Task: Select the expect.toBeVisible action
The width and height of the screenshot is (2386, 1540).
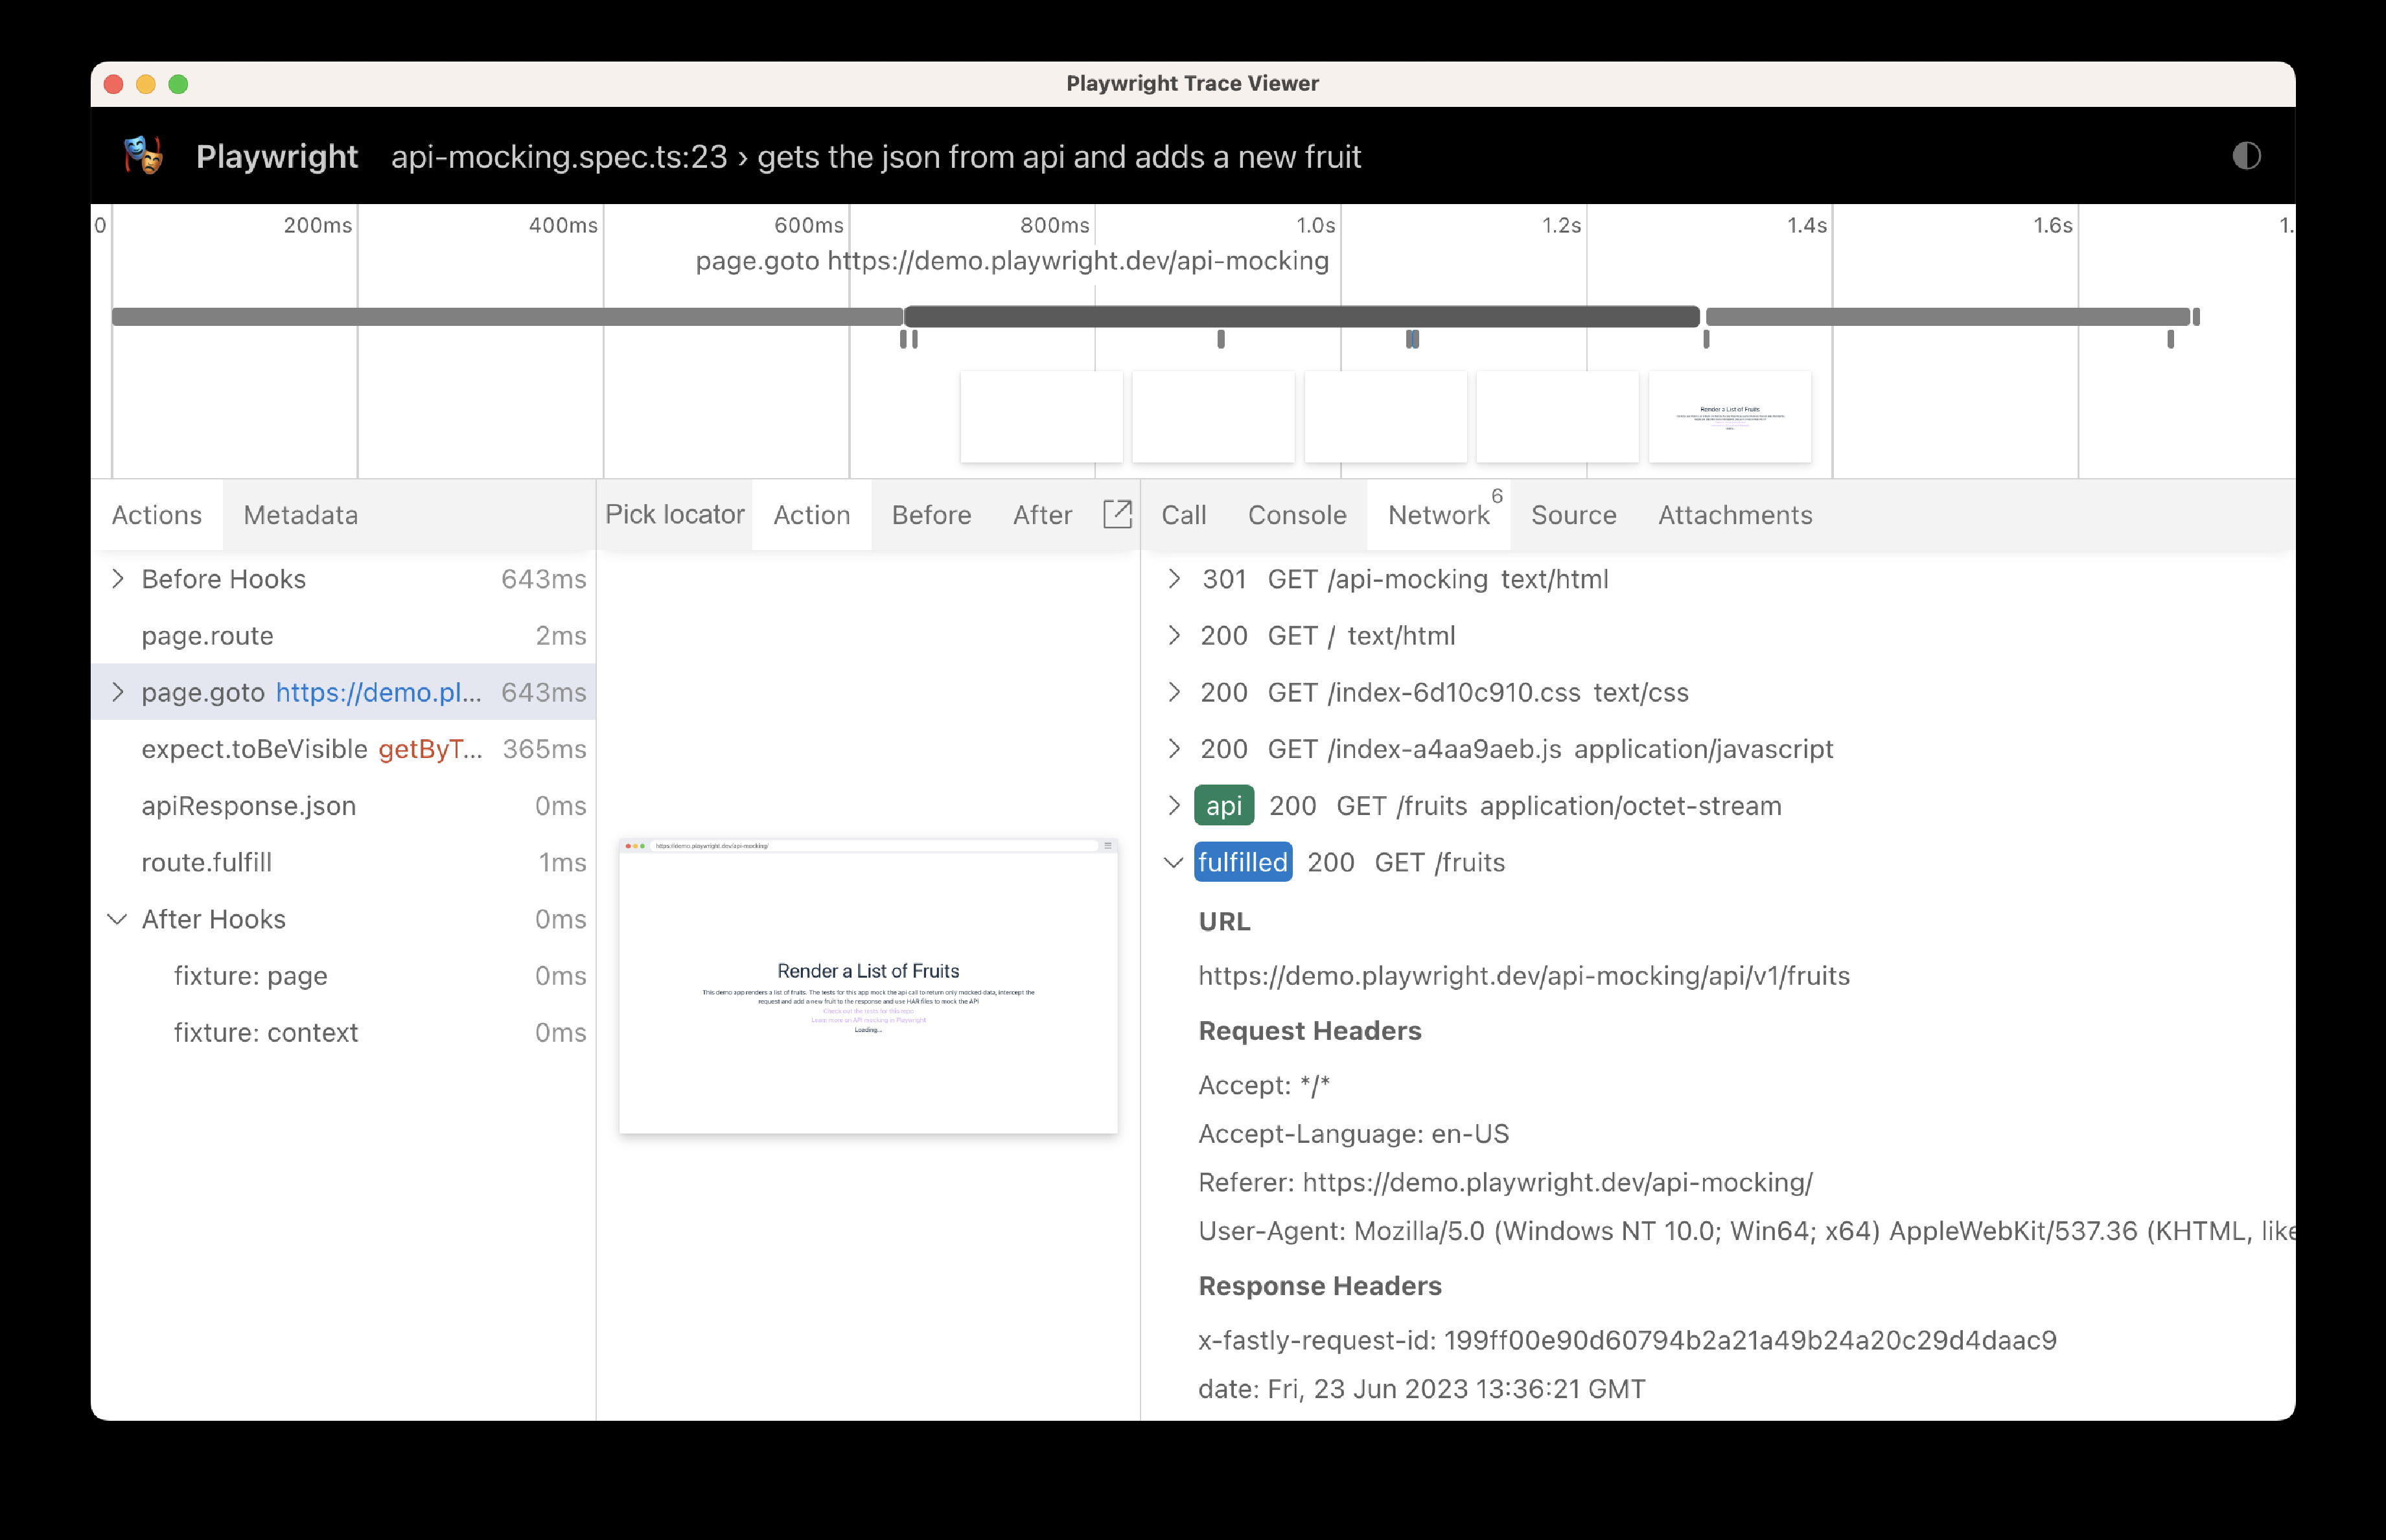Action: pos(343,749)
